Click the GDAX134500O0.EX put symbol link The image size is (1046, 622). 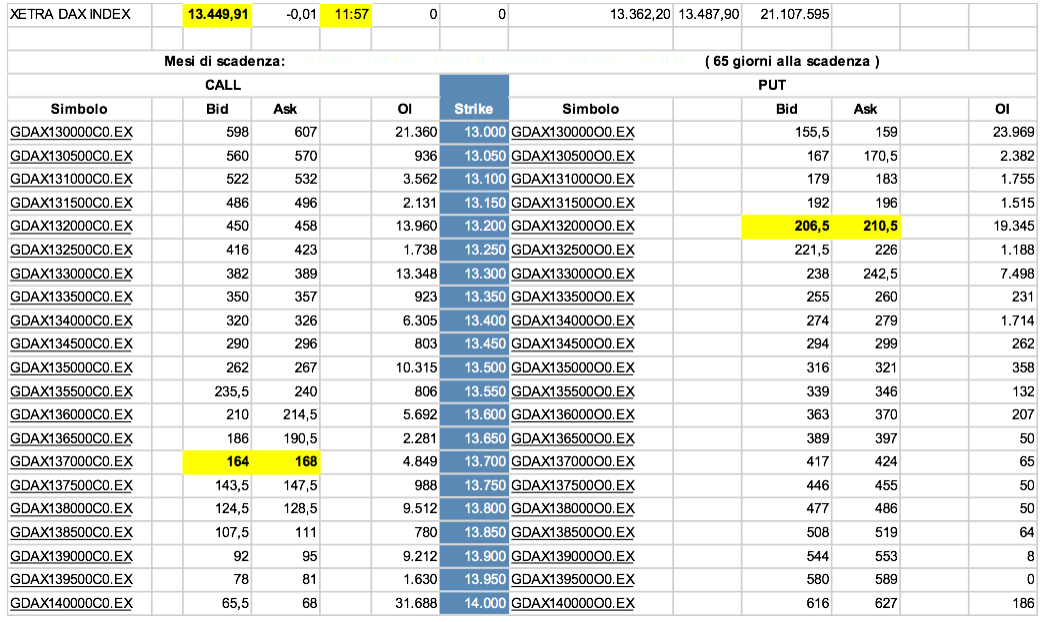572,344
